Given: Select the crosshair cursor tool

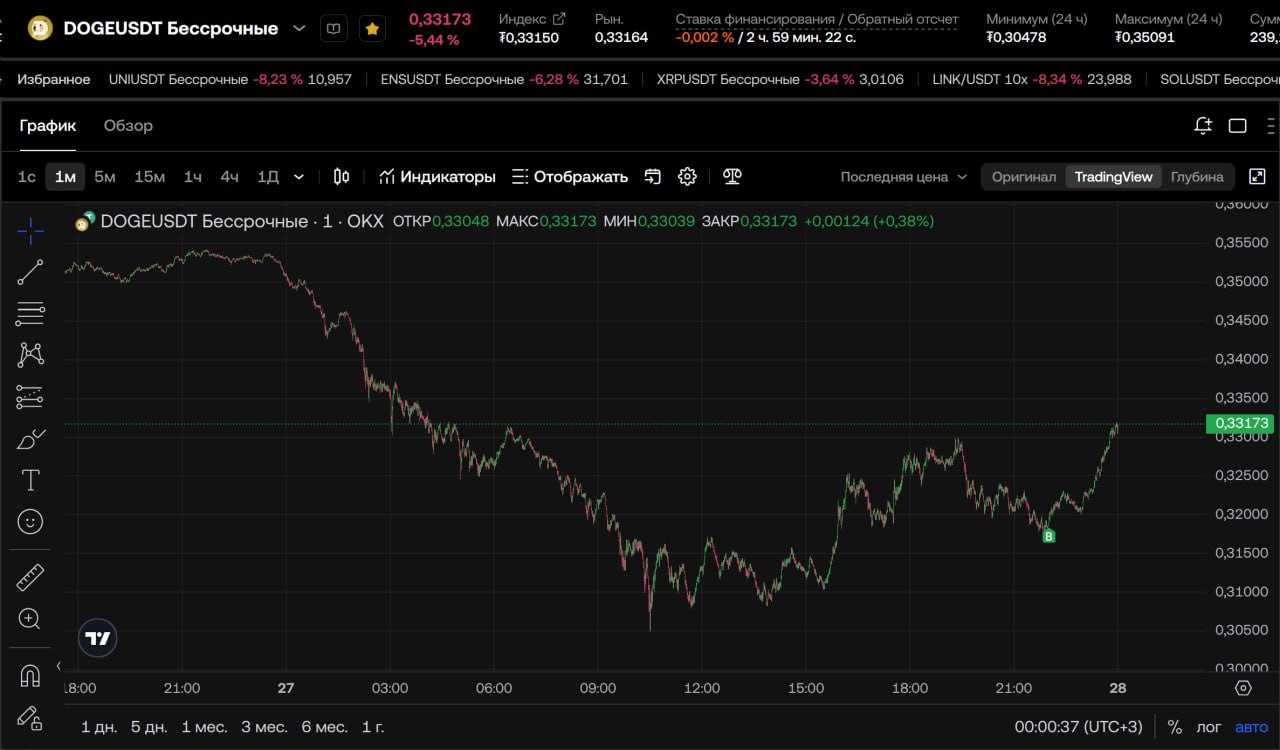Looking at the screenshot, I should click(x=31, y=232).
